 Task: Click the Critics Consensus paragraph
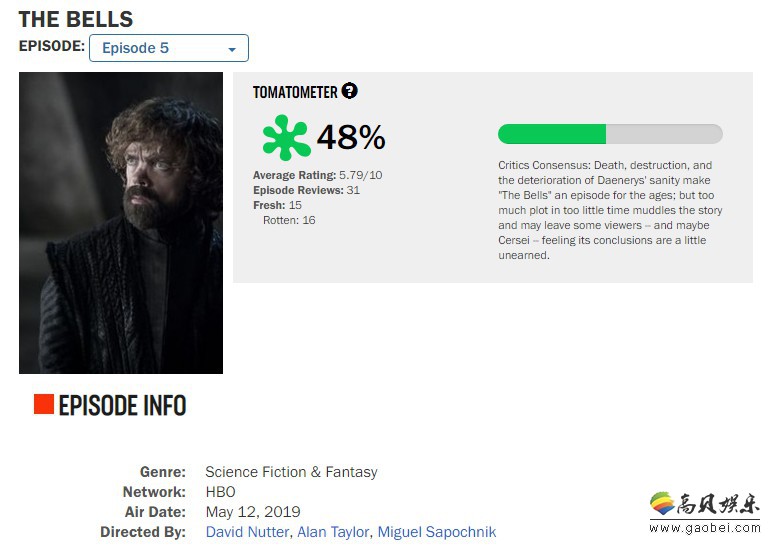pos(610,210)
